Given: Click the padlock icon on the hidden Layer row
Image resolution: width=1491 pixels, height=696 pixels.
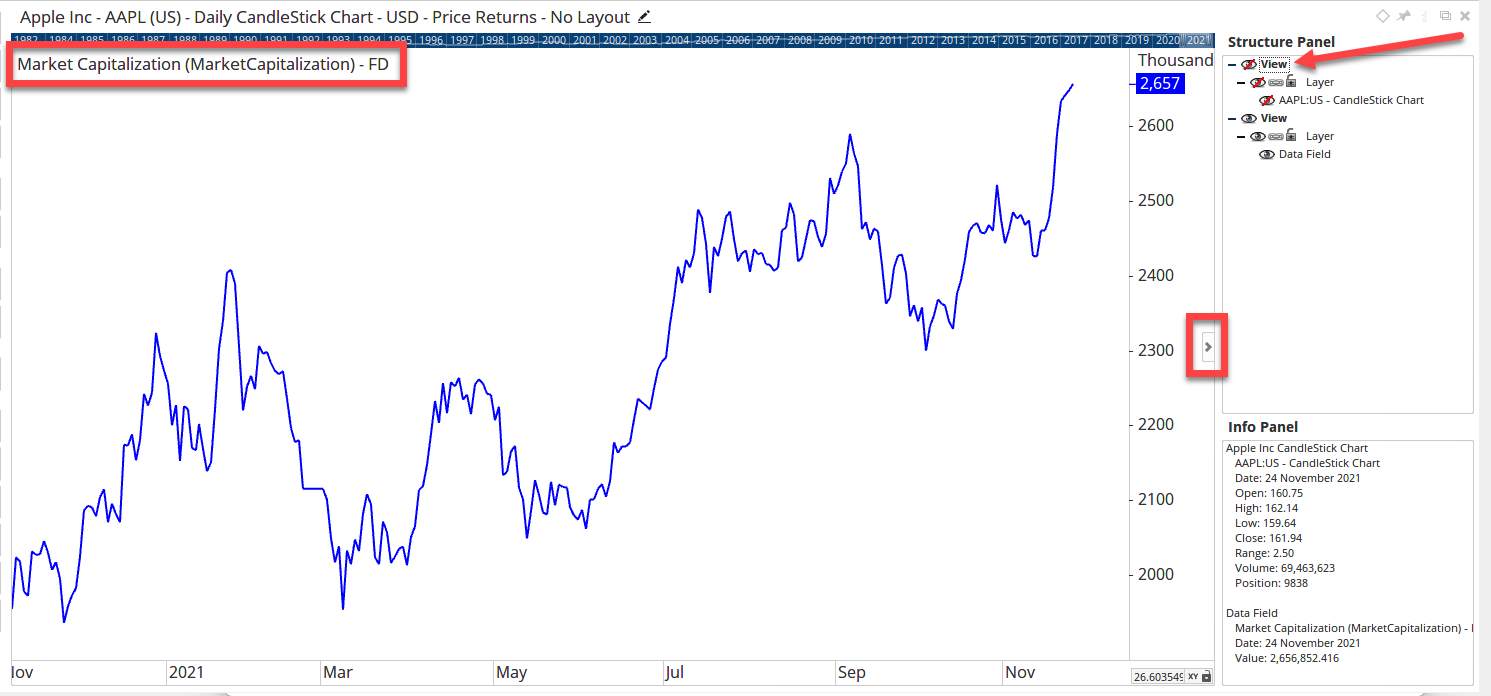Looking at the screenshot, I should tap(1291, 82).
